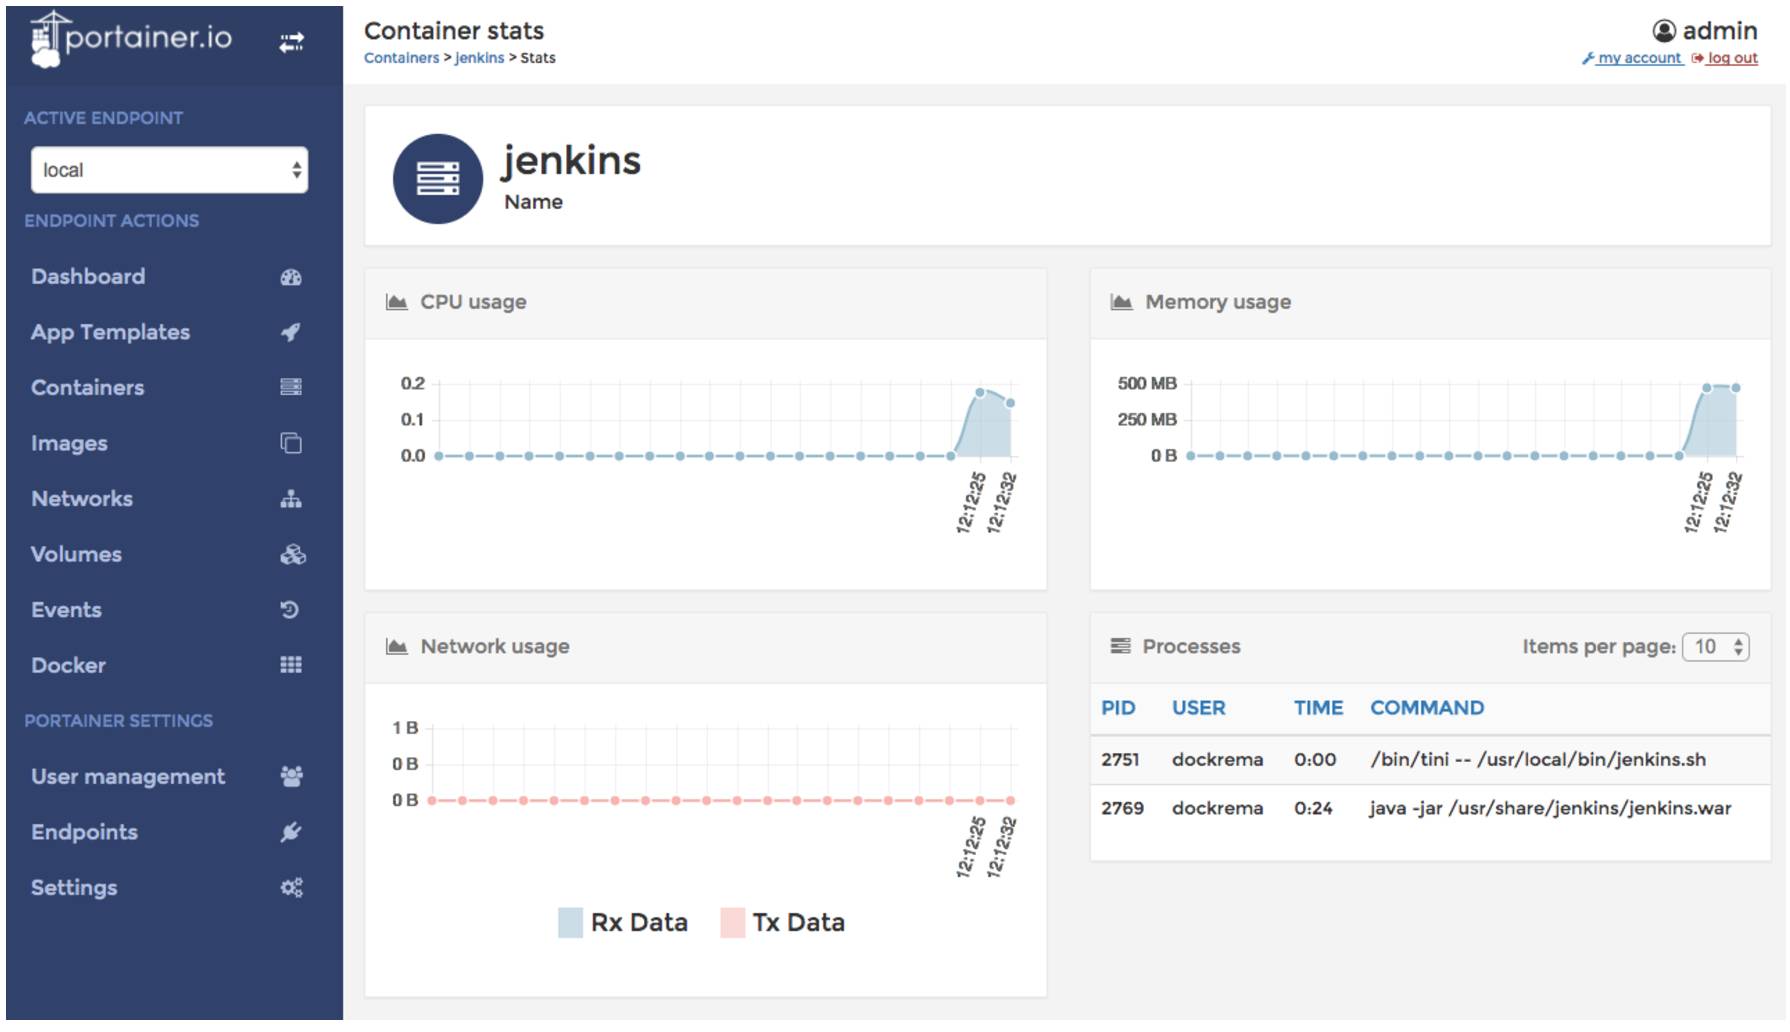The image size is (1790, 1032).
Task: Click the Images clone icon
Action: (291, 443)
